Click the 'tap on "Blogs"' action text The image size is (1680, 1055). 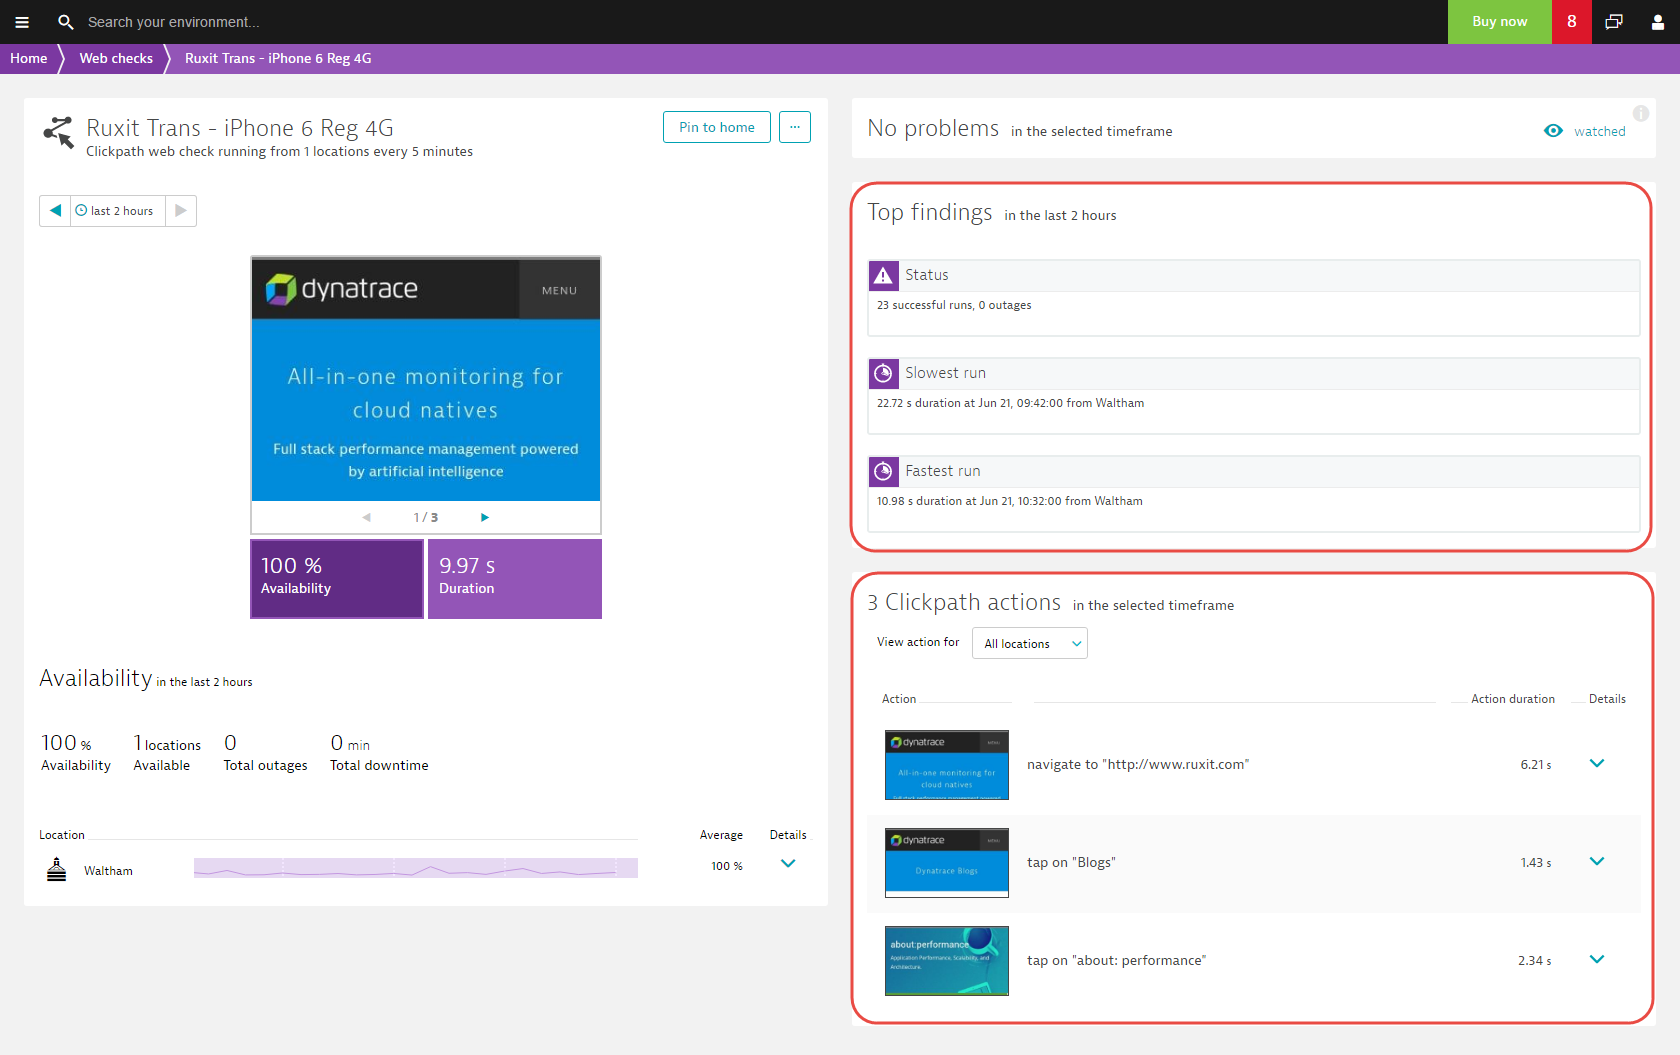[x=1071, y=862]
